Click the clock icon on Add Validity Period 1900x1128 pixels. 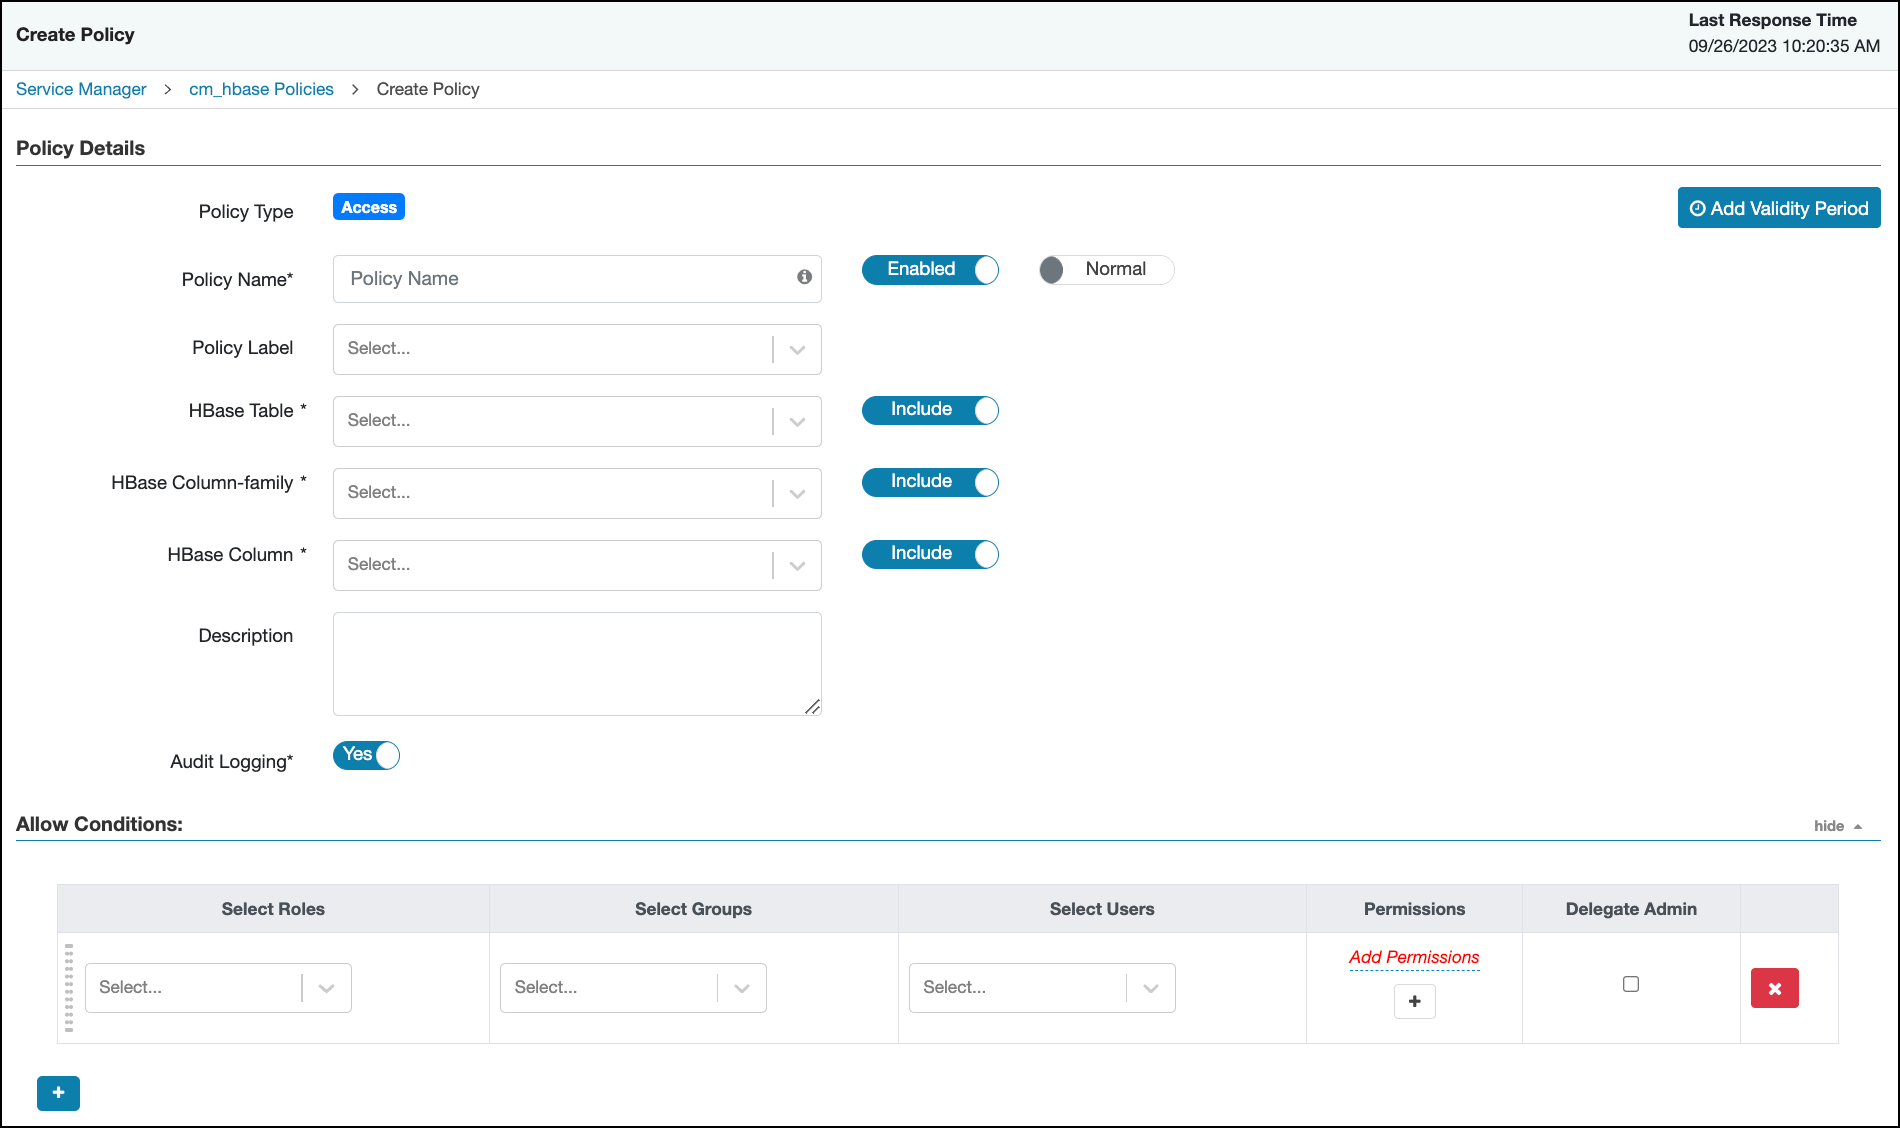point(1697,208)
